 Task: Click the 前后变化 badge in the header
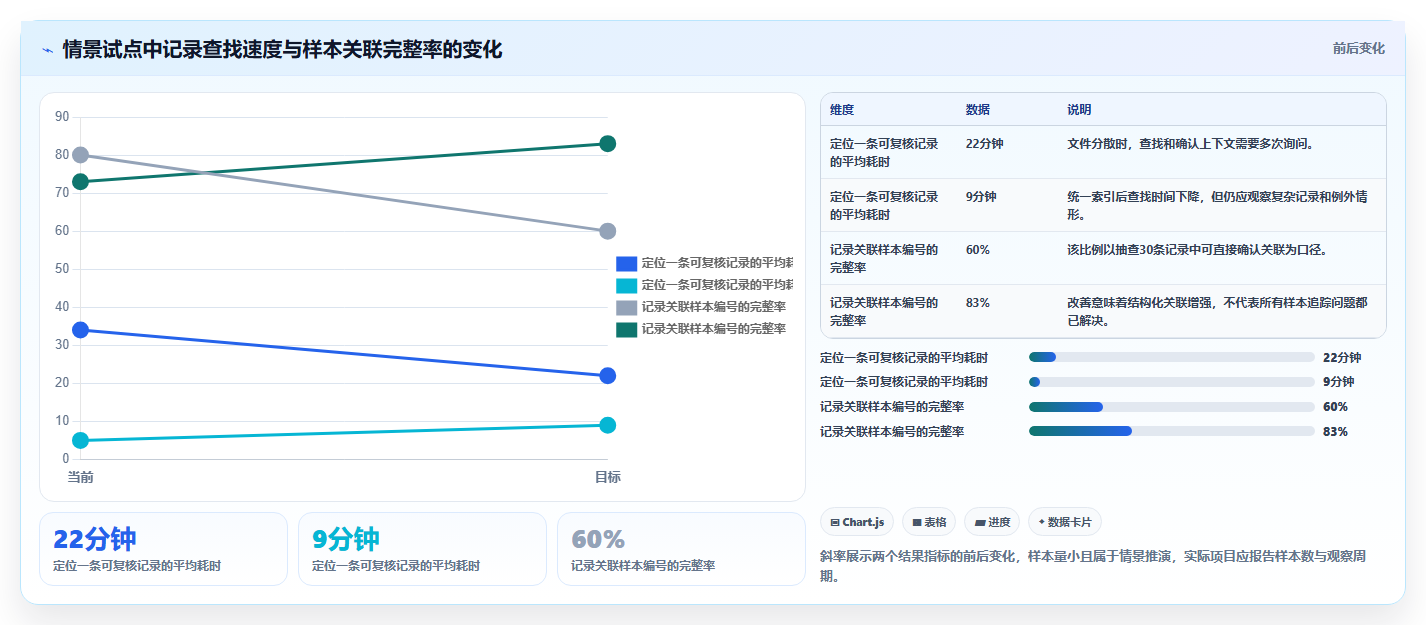tap(1358, 48)
